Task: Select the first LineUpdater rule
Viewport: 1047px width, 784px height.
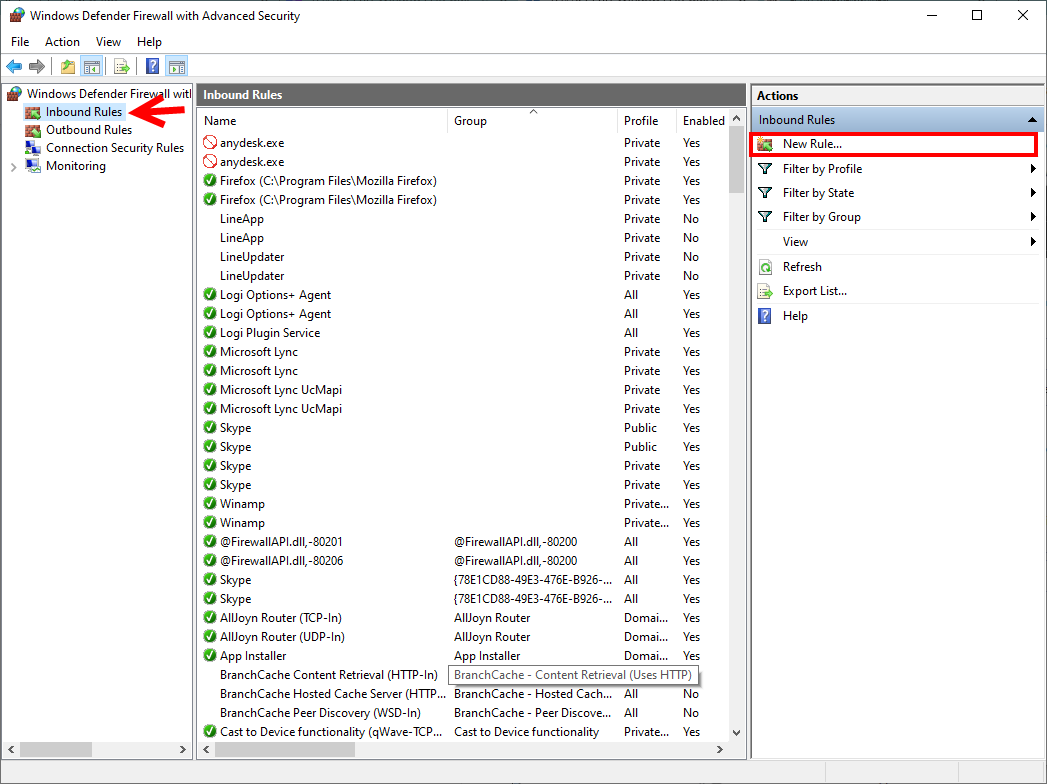Action: (x=463, y=256)
